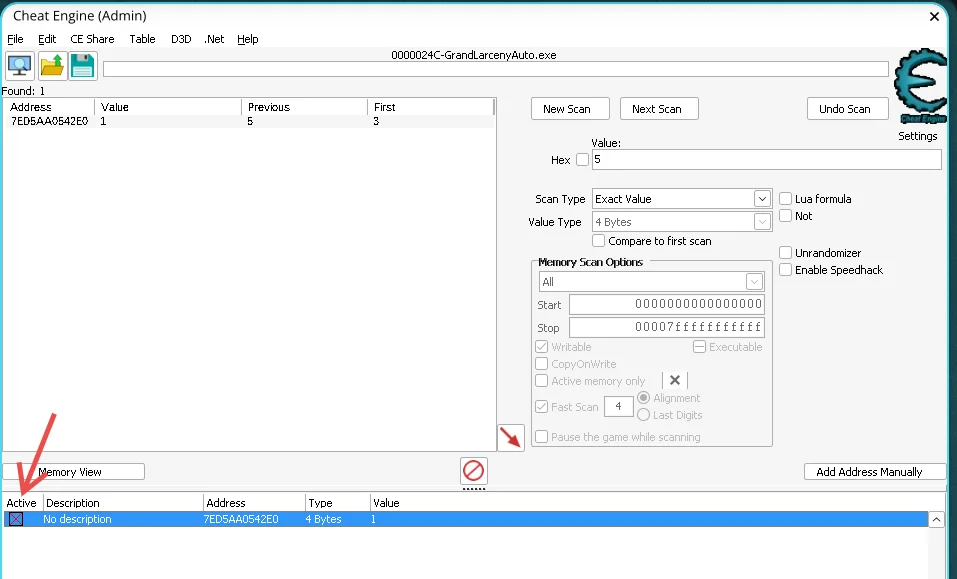Click the X beside Active memory only
This screenshot has width=957, height=579.
tap(674, 381)
